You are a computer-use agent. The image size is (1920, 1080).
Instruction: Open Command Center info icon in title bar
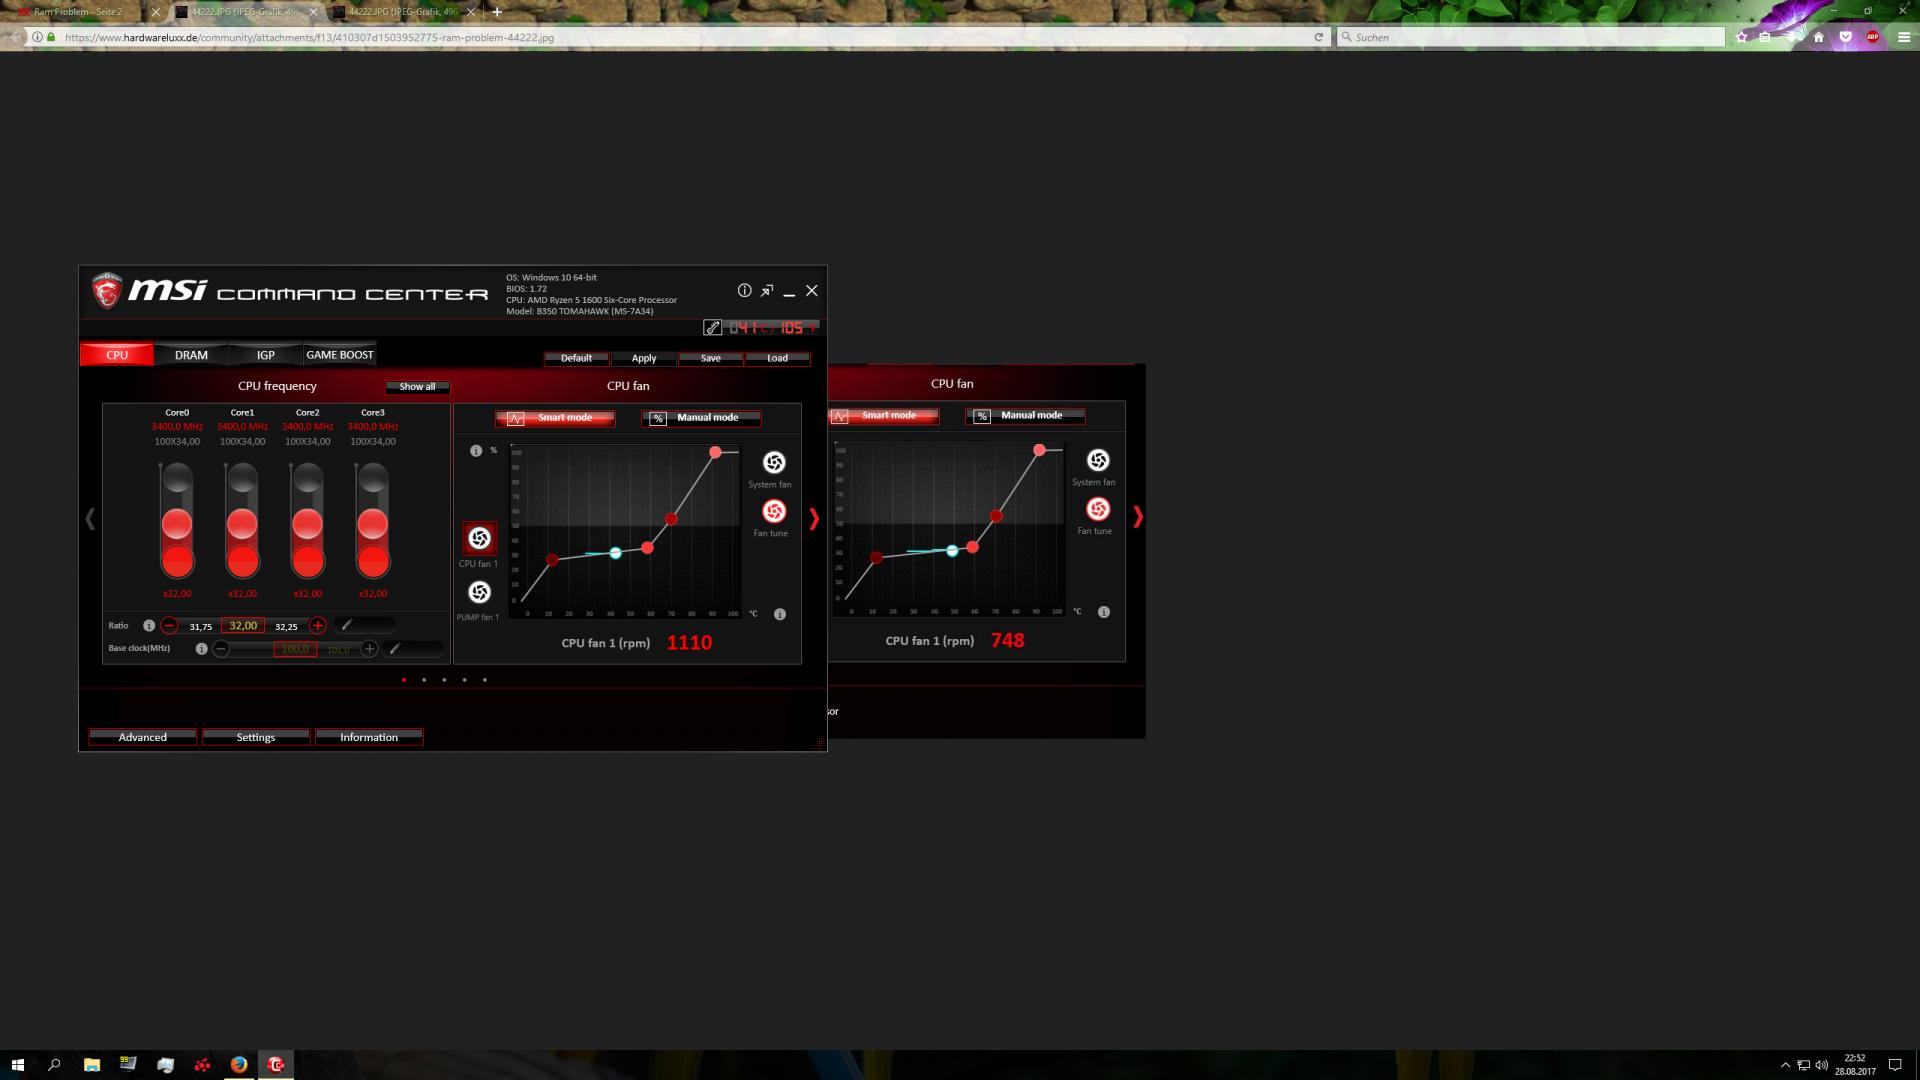(744, 290)
